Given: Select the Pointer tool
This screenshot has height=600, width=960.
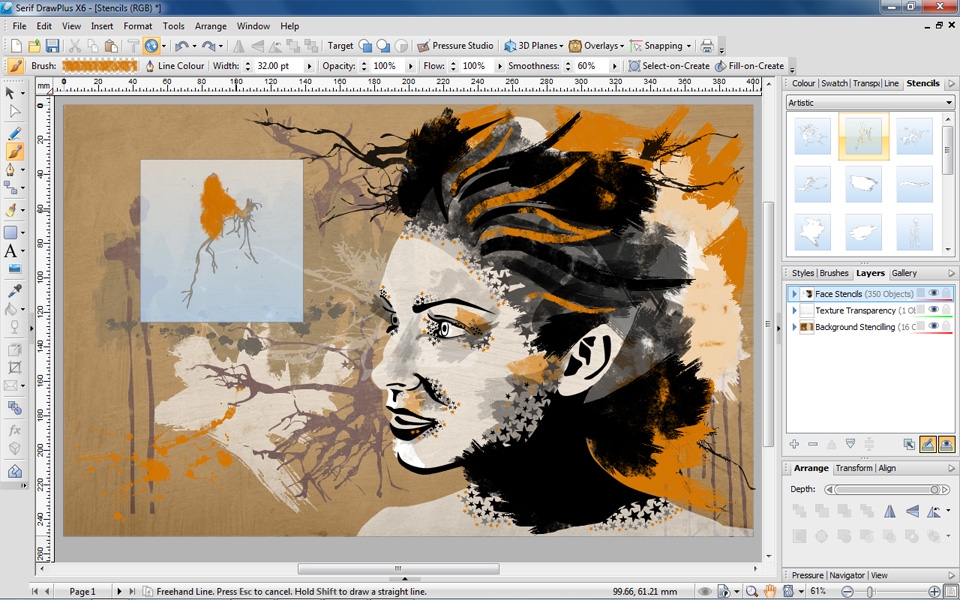Looking at the screenshot, I should (12, 93).
